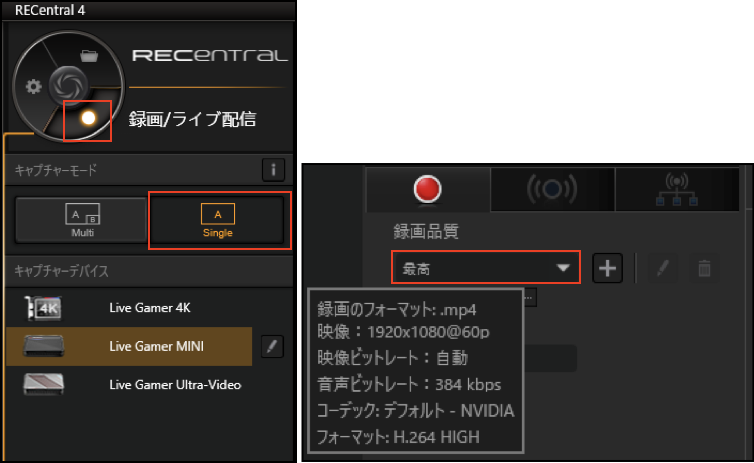The width and height of the screenshot is (754, 463).
Task: Edit the recording quality profile pencil
Action: tap(663, 268)
